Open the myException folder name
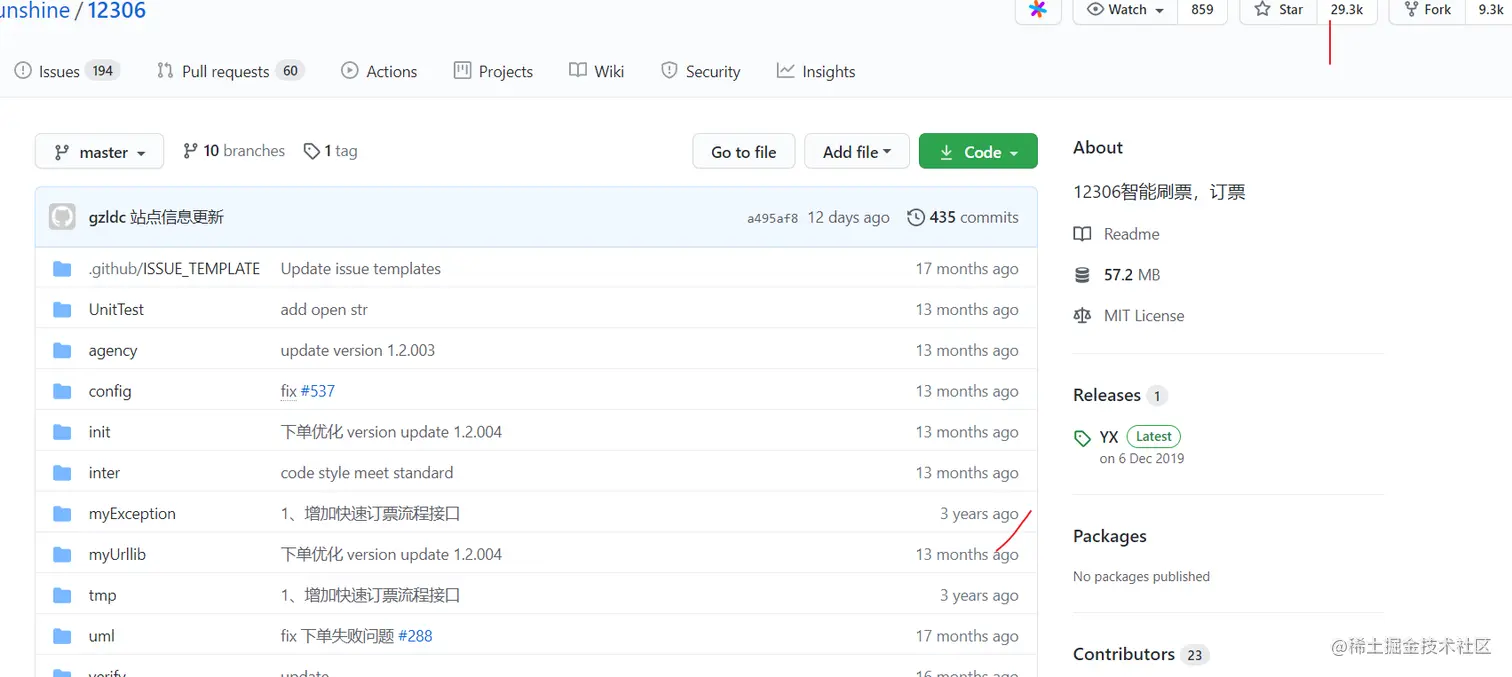The image size is (1512, 677). tap(132, 514)
